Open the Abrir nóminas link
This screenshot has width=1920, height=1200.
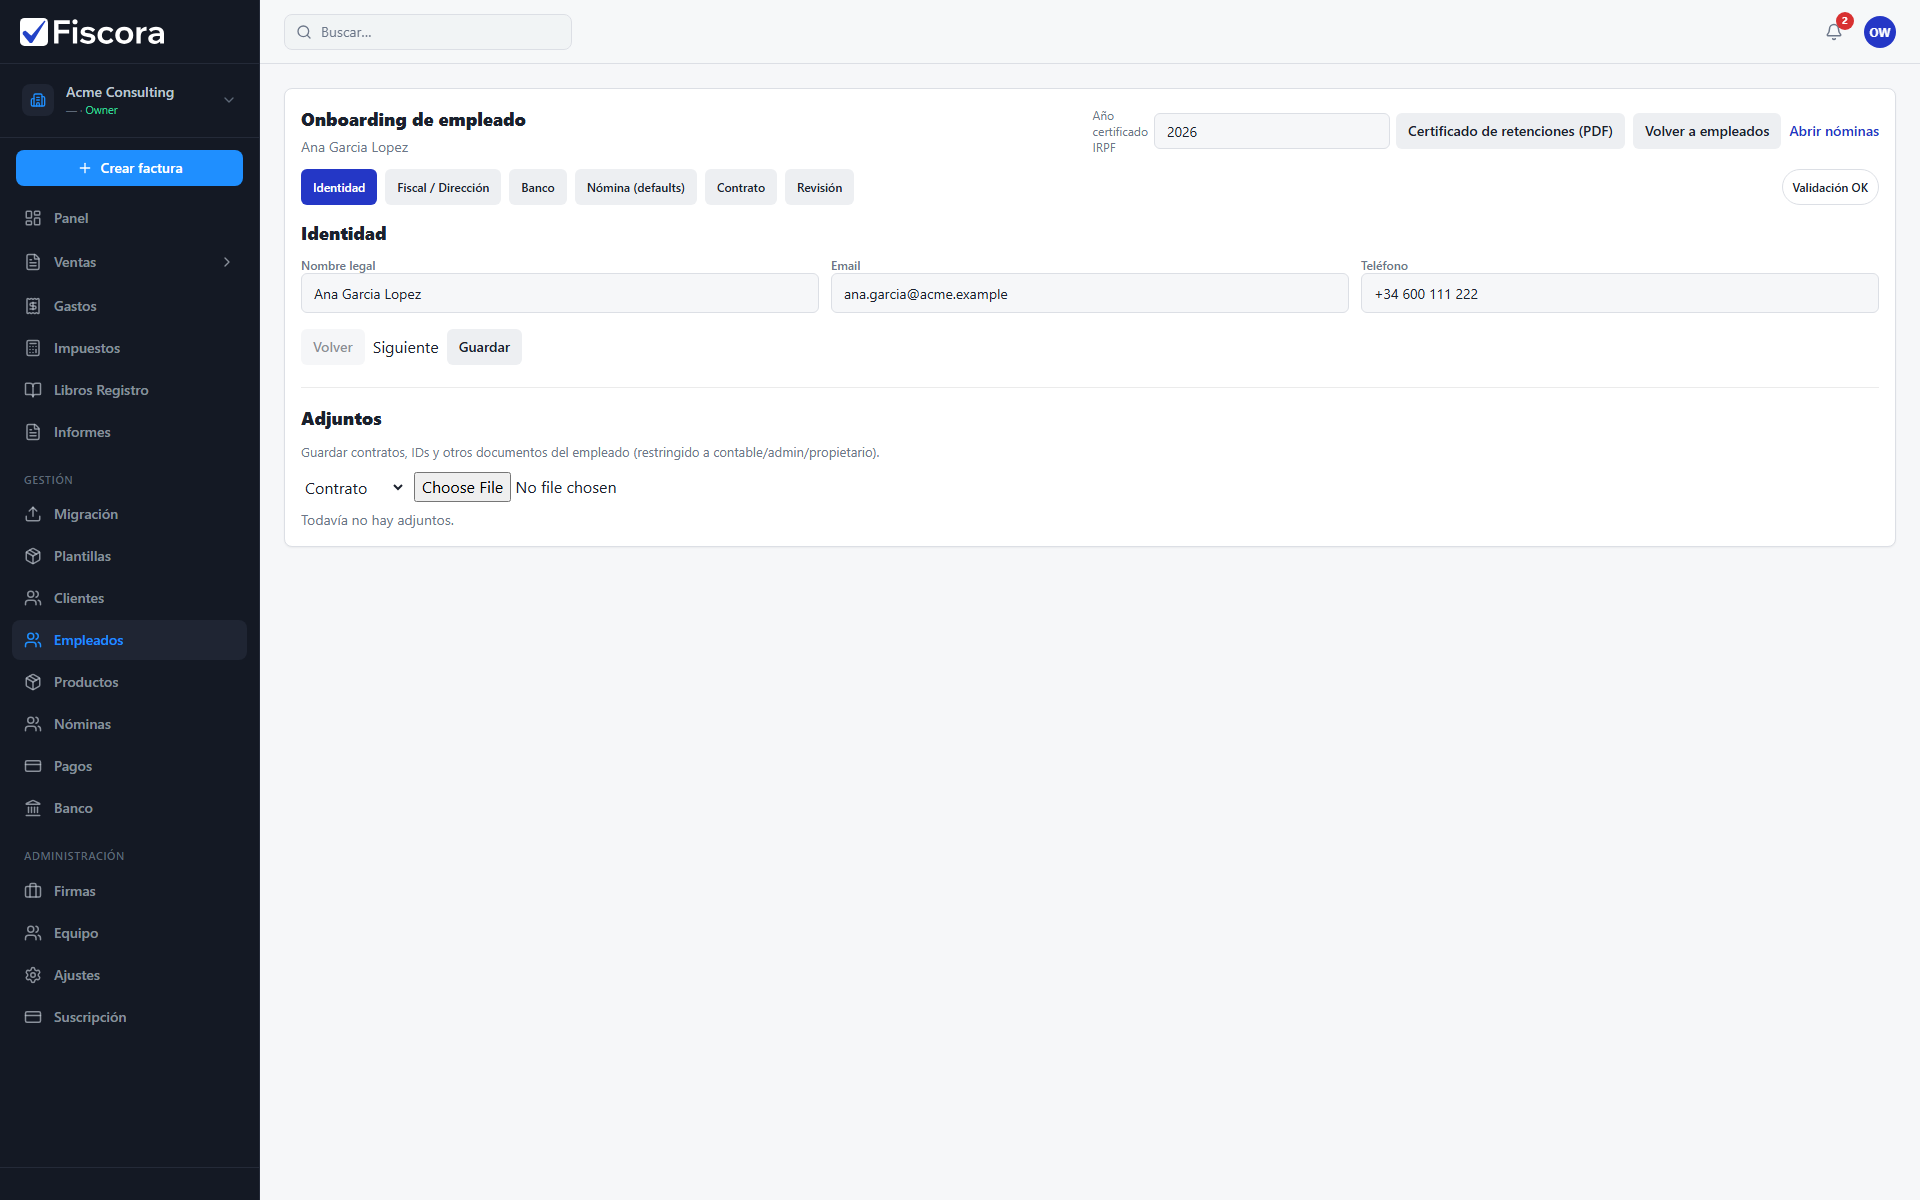pyautogui.click(x=1834, y=131)
